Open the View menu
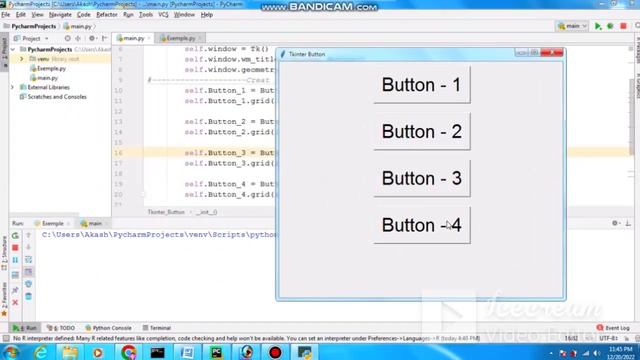 [38, 15]
